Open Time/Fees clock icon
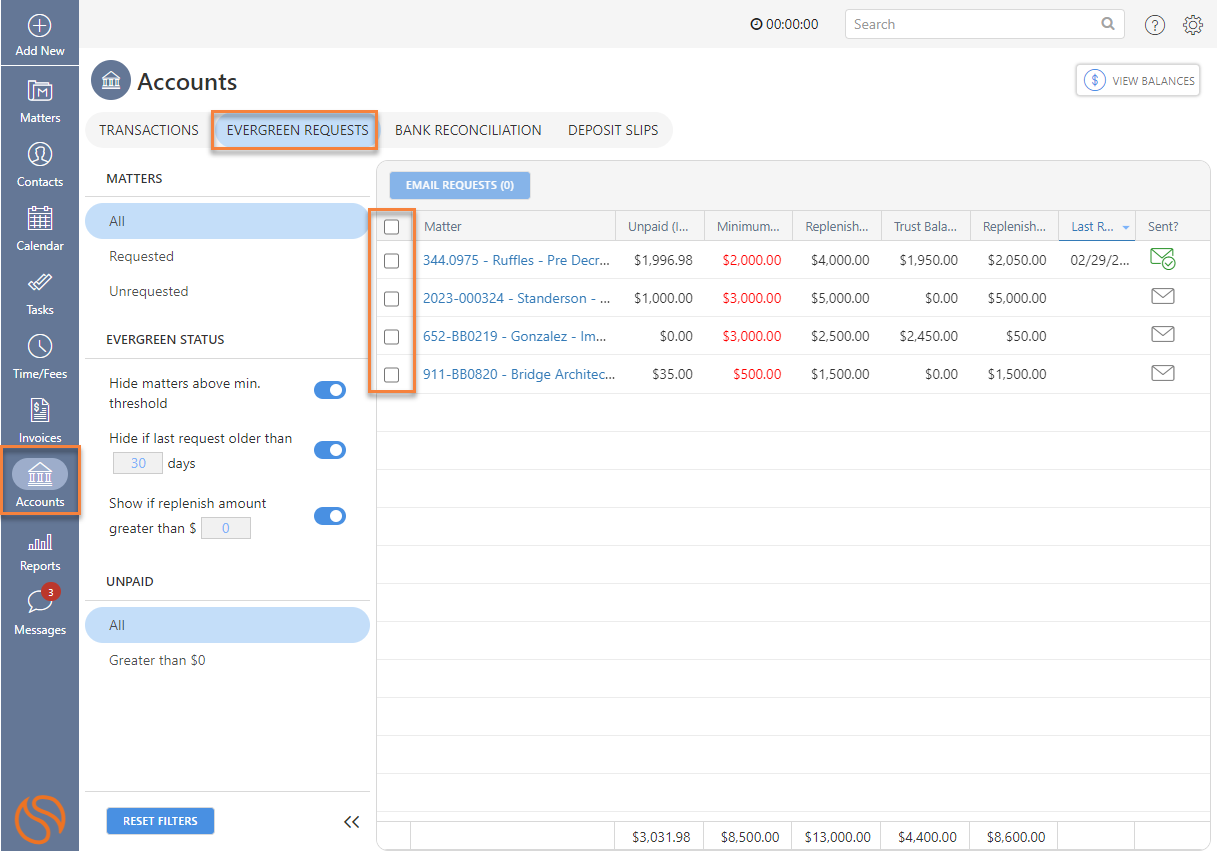The height and width of the screenshot is (851, 1217). tap(40, 347)
